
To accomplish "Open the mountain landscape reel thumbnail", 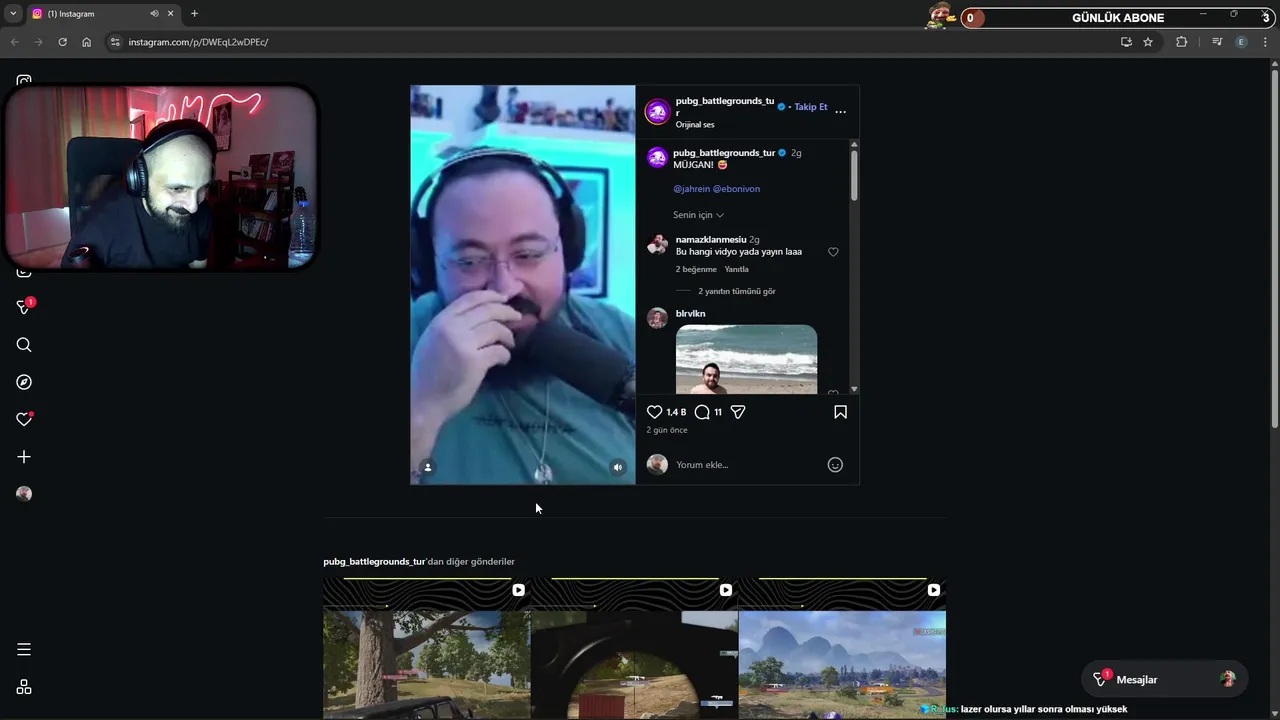I will [x=842, y=648].
